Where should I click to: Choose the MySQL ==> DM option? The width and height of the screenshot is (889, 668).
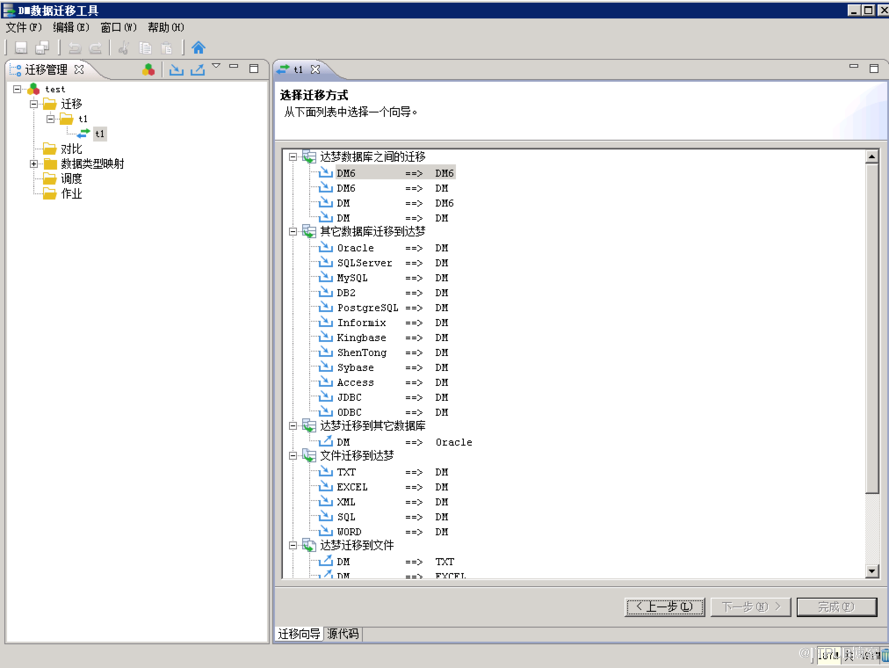tap(352, 278)
